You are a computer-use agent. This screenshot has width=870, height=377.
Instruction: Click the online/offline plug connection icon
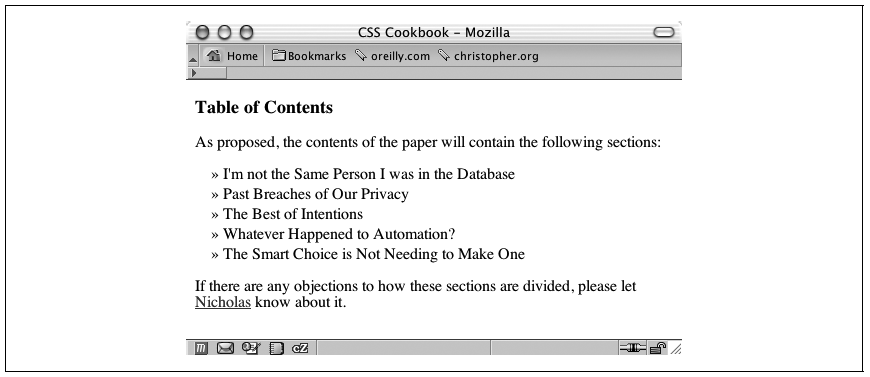(633, 348)
